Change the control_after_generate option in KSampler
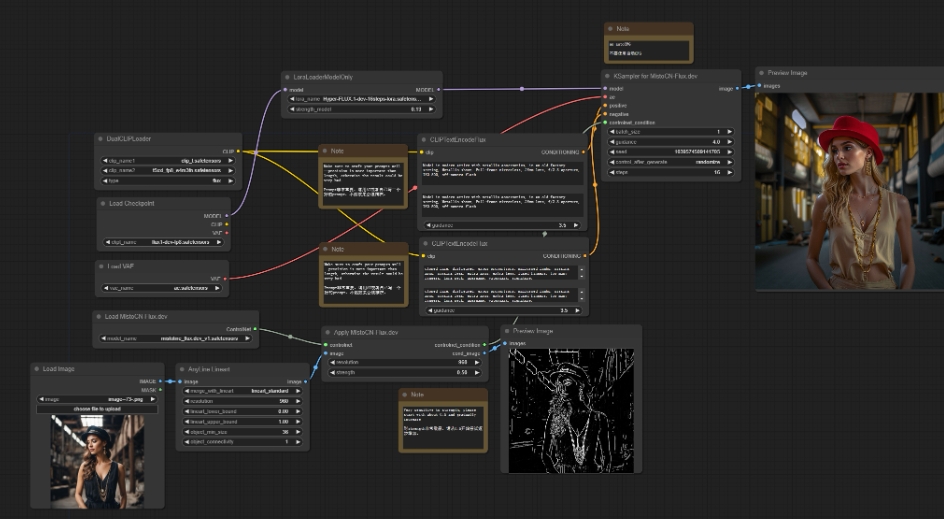 (x=670, y=162)
